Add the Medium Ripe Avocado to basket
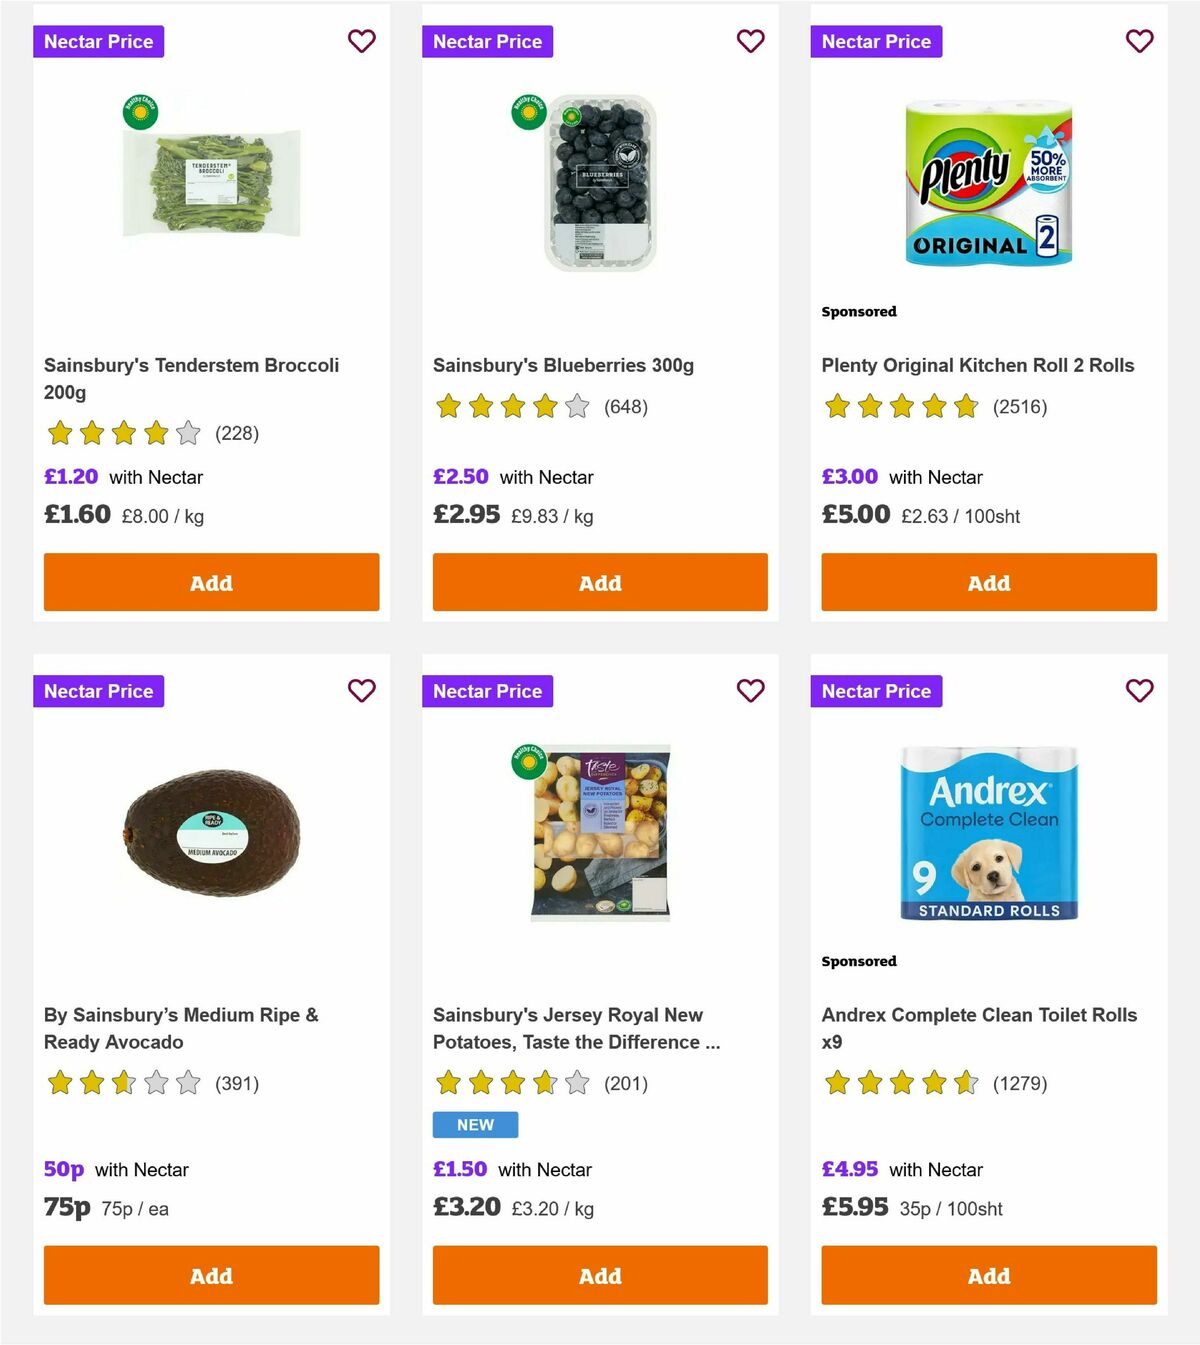 (210, 1276)
